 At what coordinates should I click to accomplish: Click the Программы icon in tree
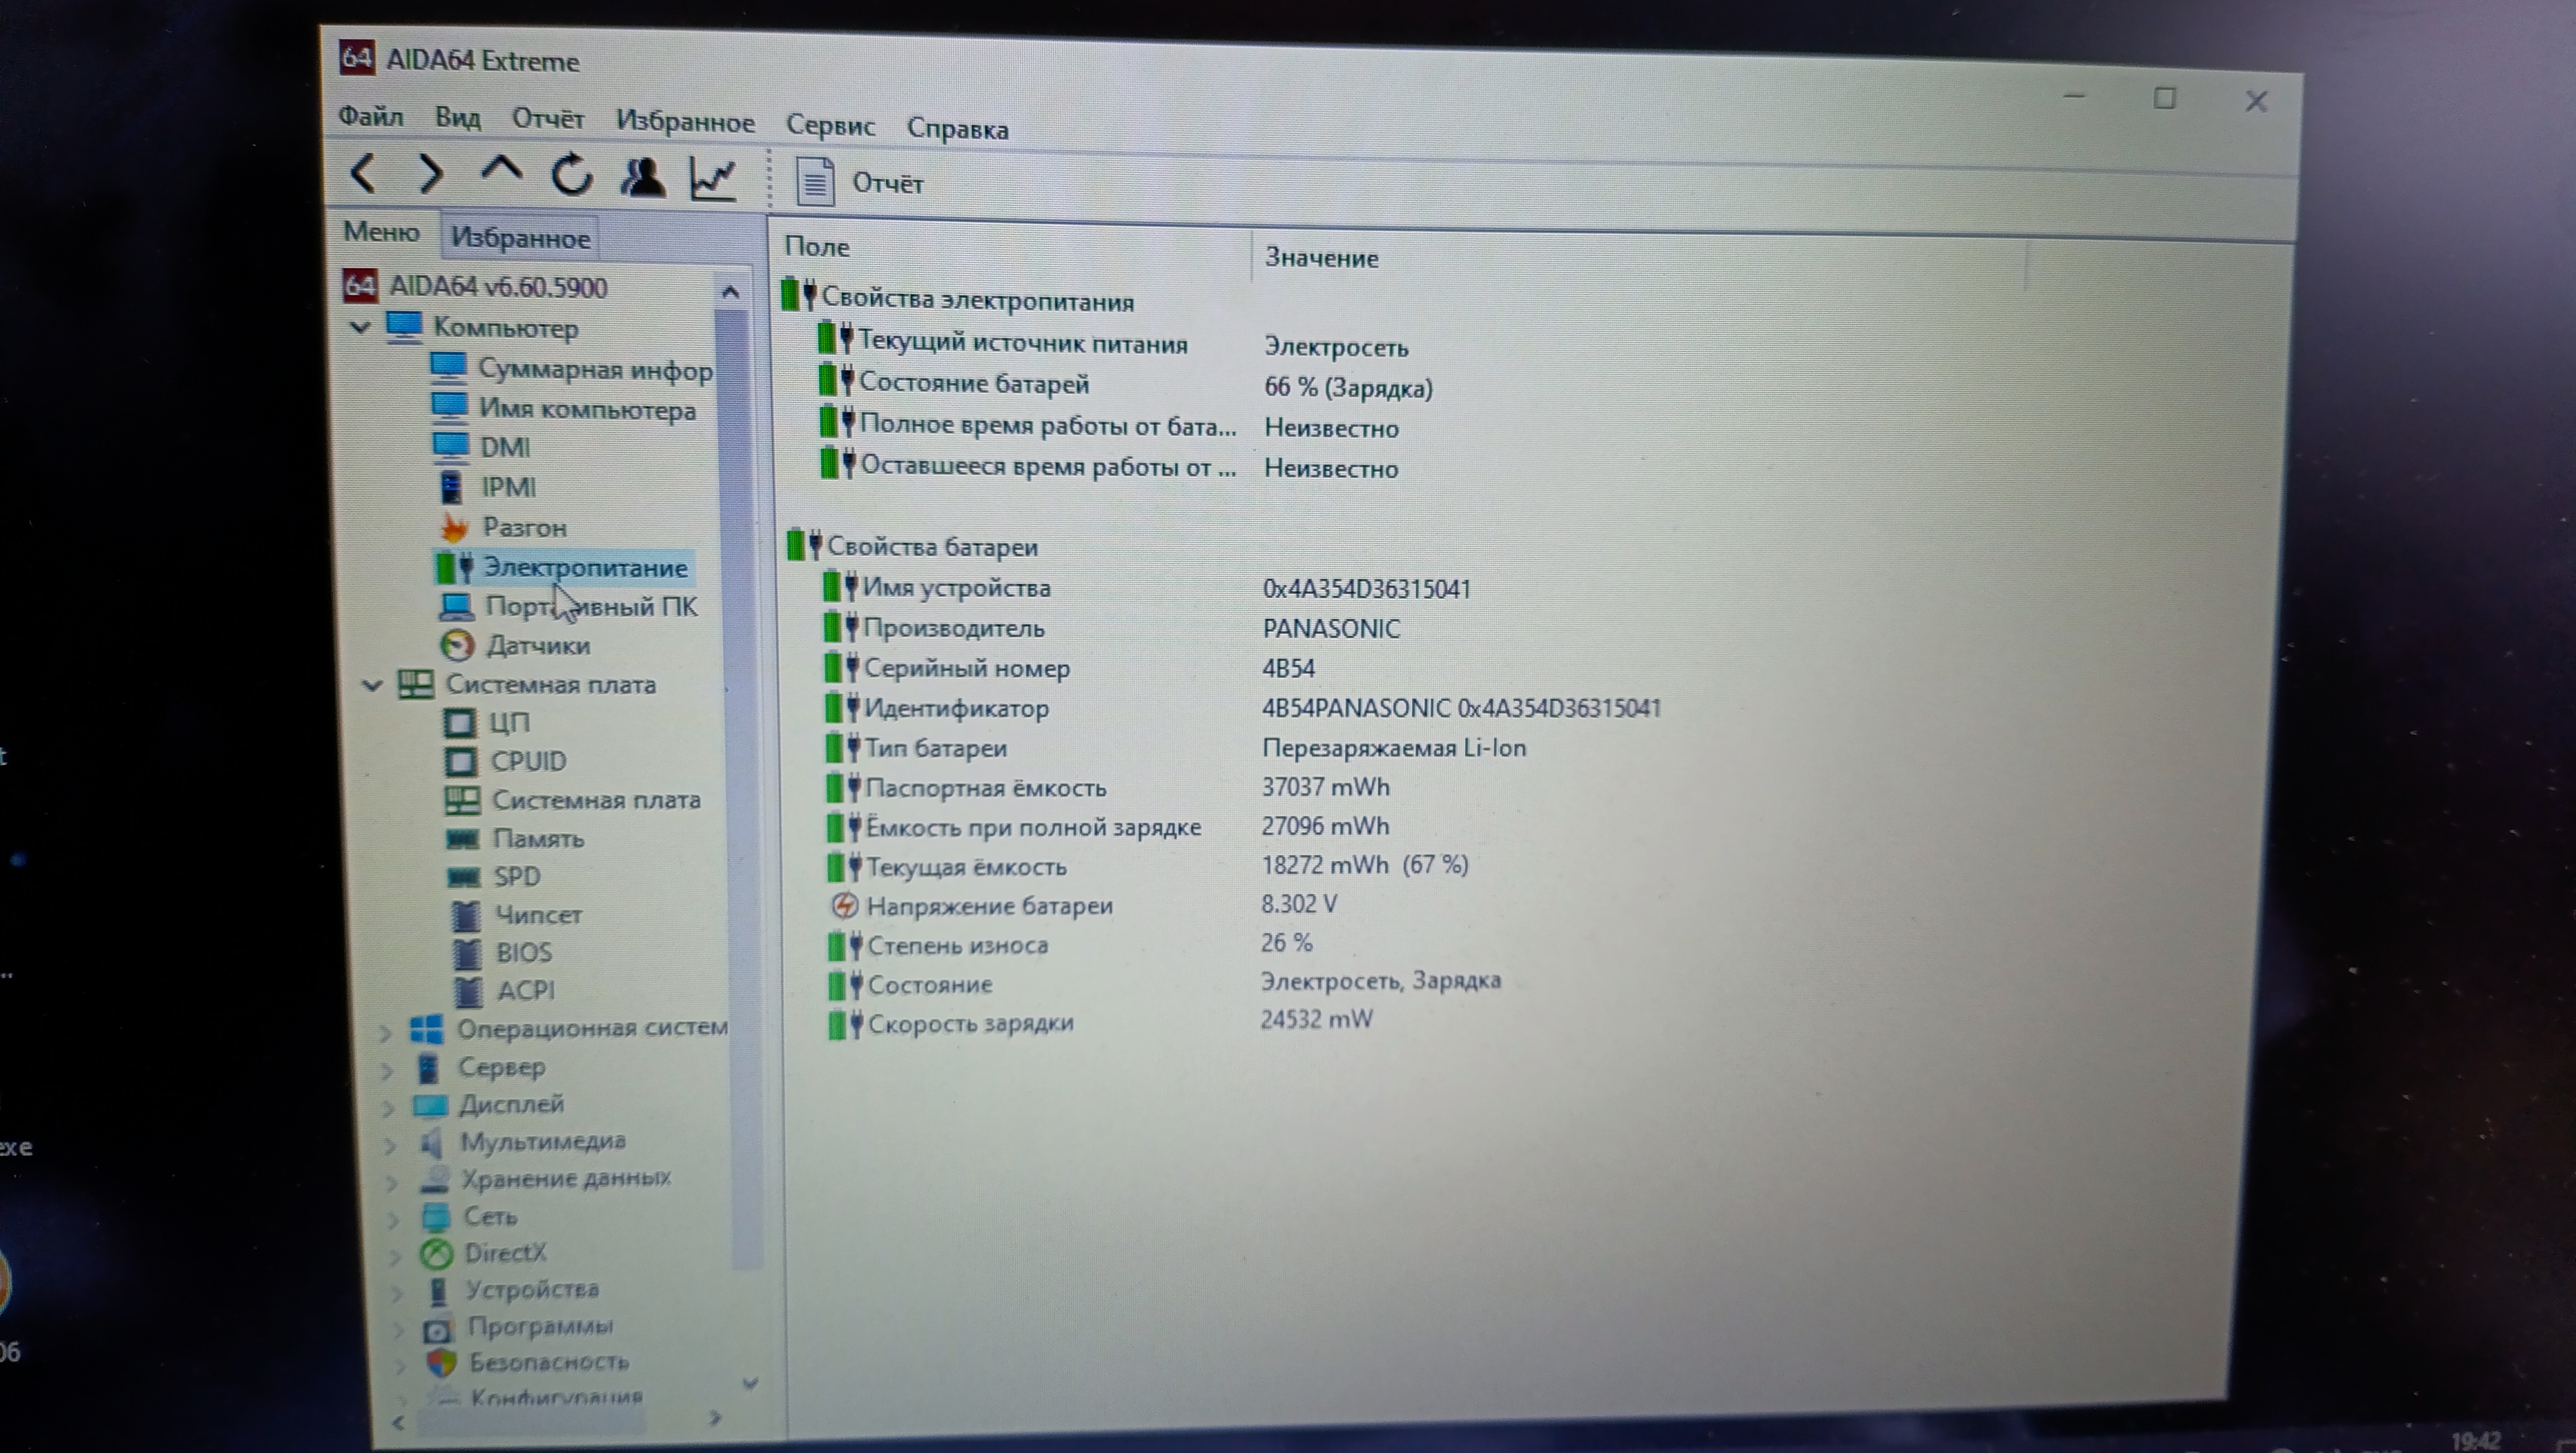[x=438, y=1328]
